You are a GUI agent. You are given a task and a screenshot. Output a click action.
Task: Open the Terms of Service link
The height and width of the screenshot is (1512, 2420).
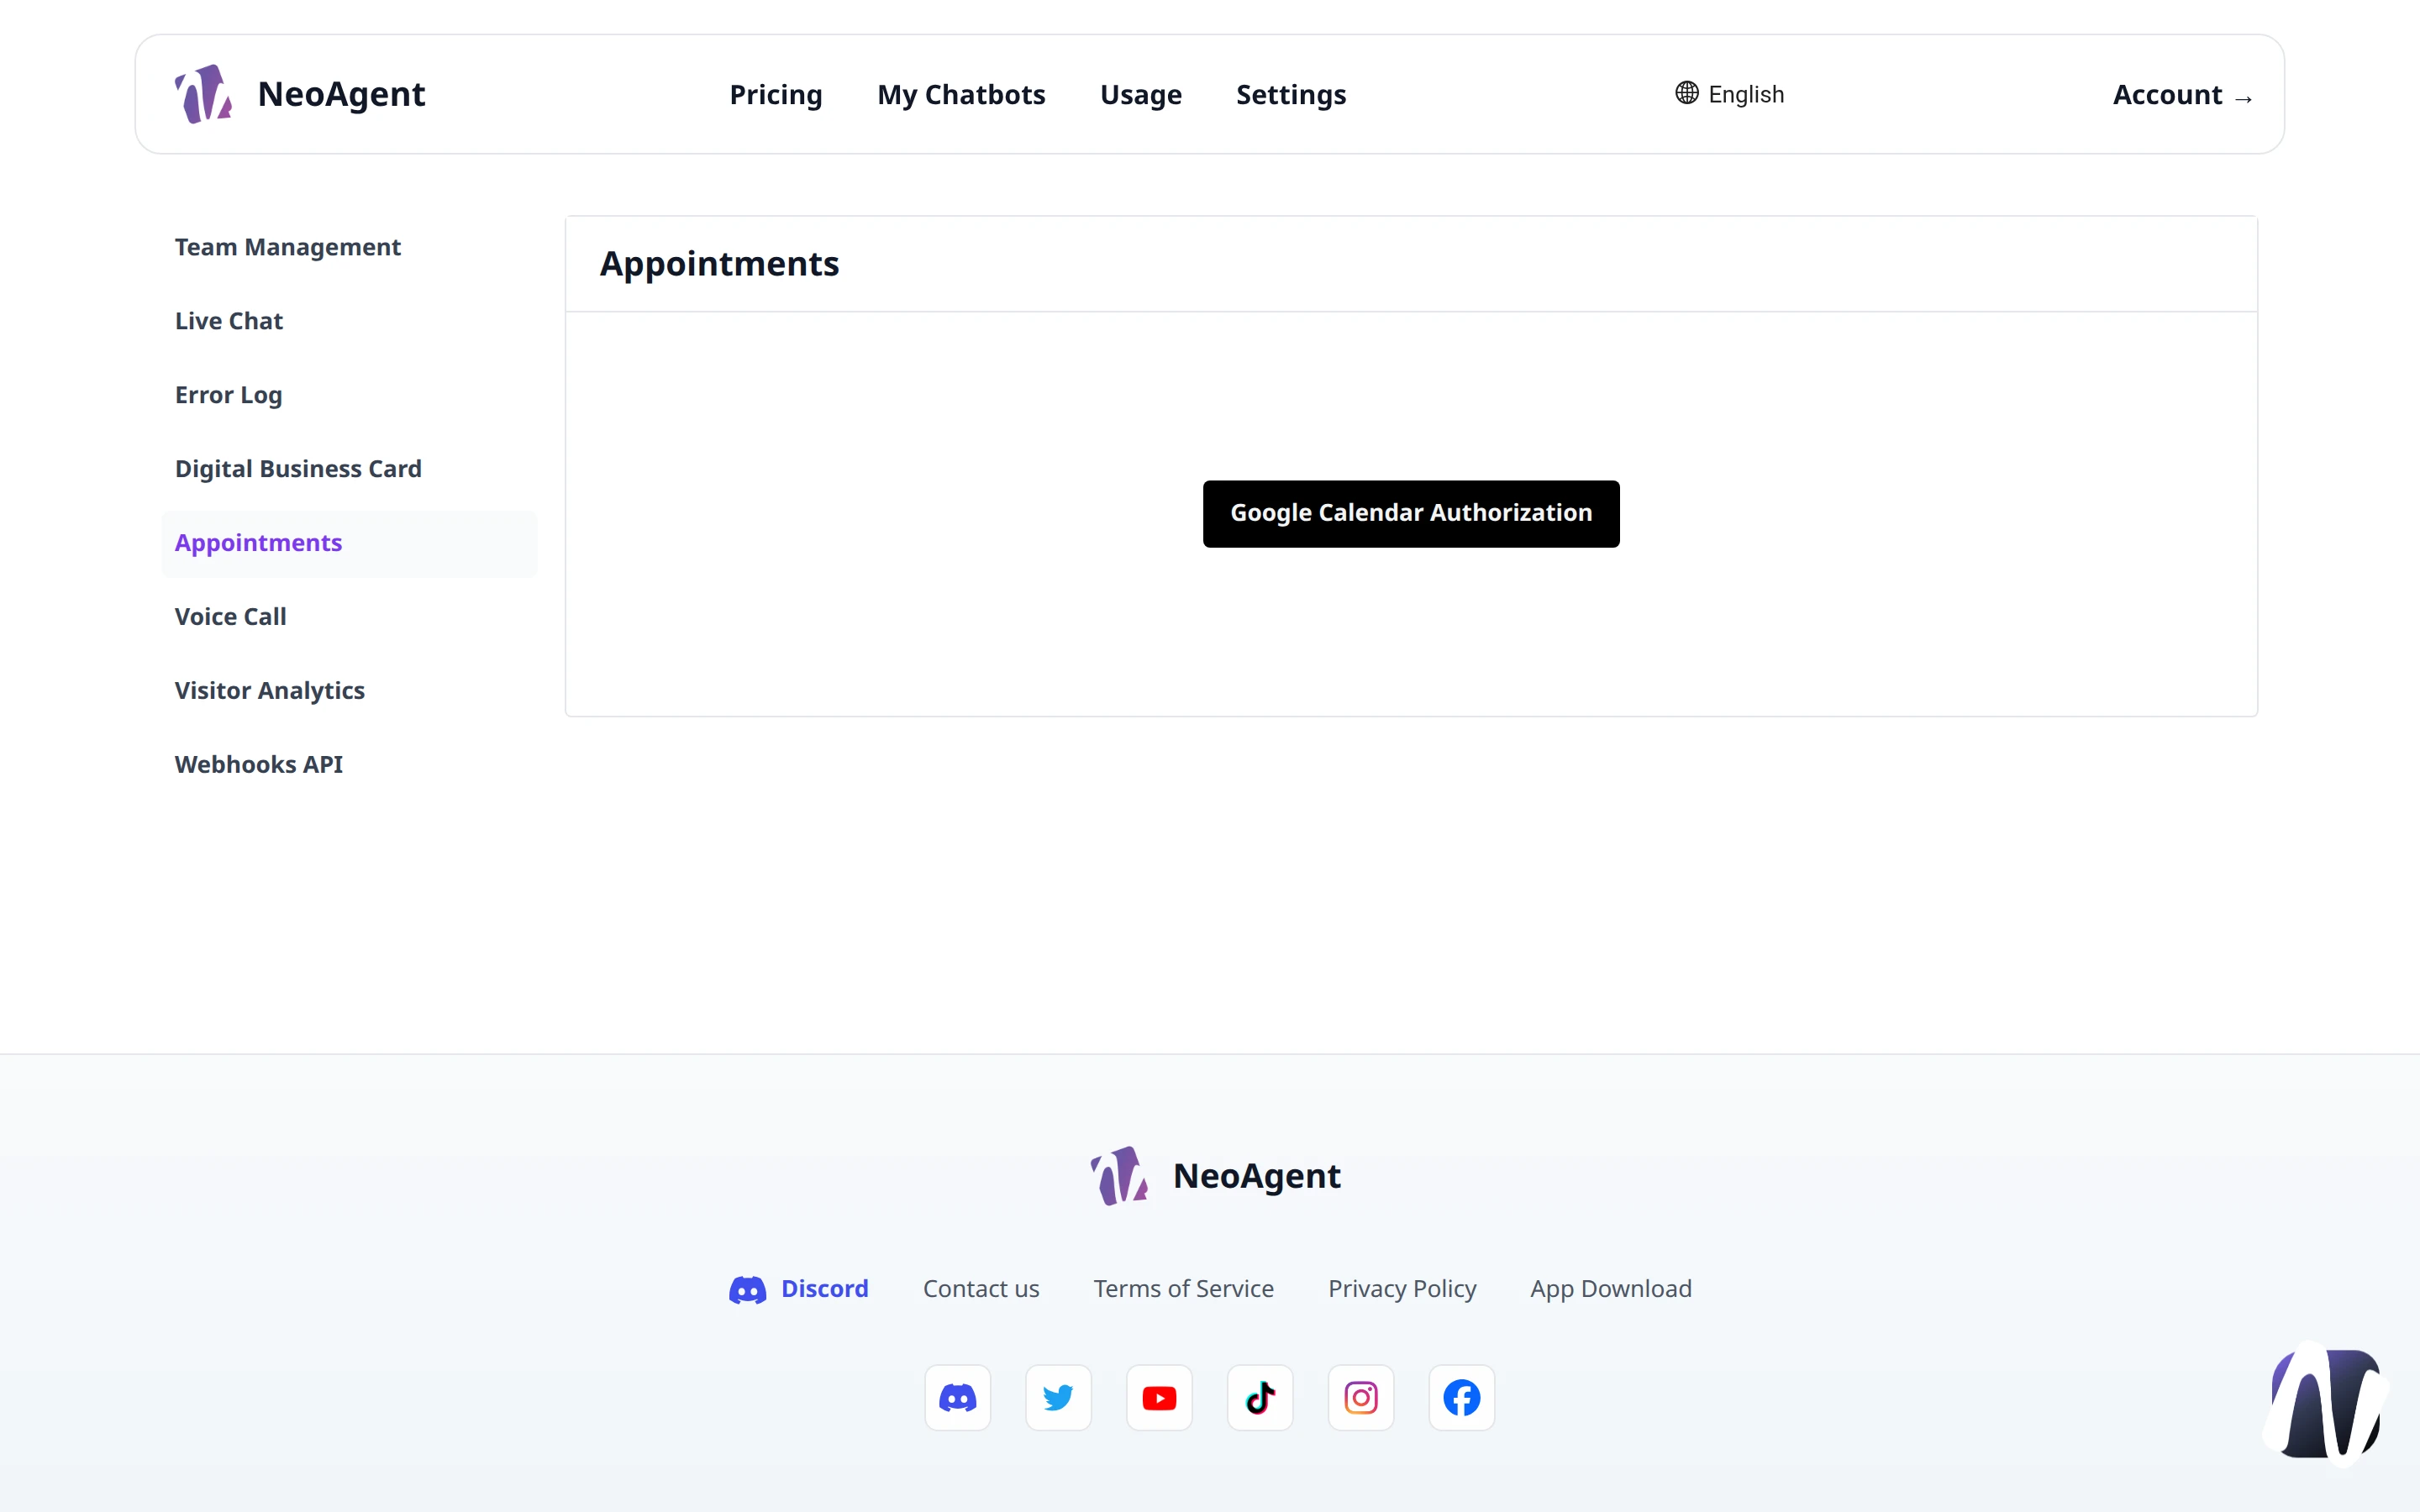click(x=1183, y=1288)
